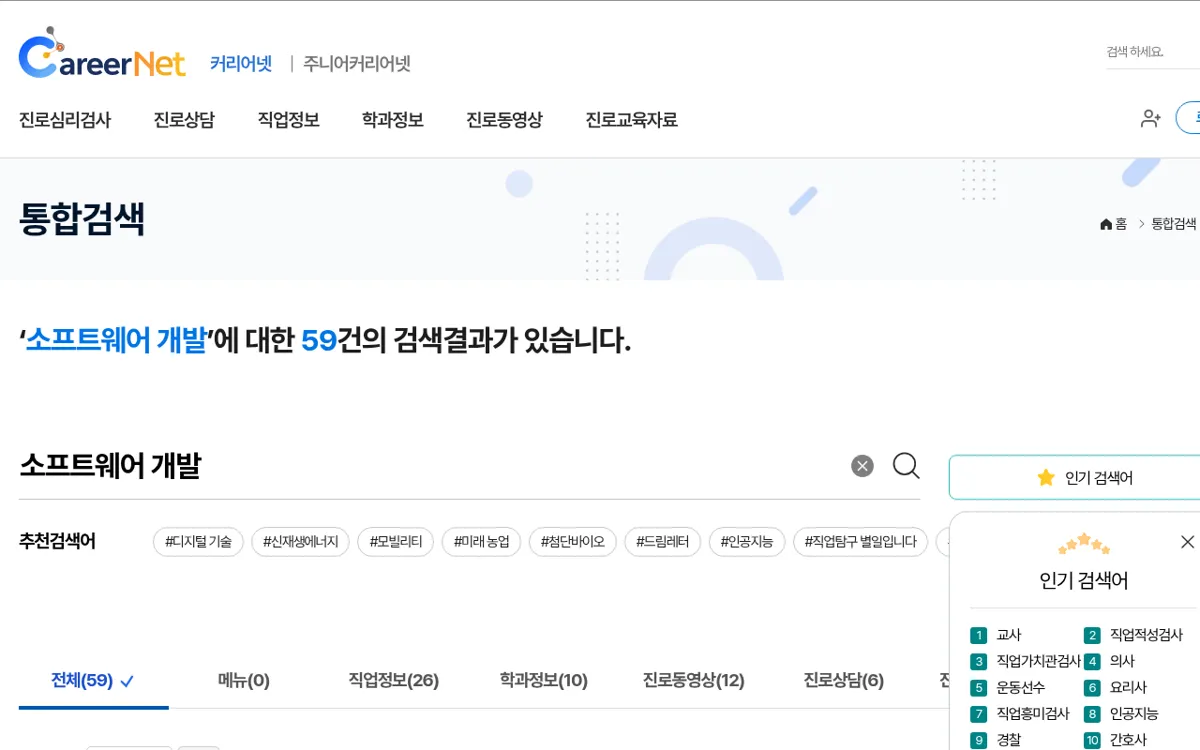The image size is (1200, 750).
Task: Open the 인기 검색어 button
Action: point(1075,478)
